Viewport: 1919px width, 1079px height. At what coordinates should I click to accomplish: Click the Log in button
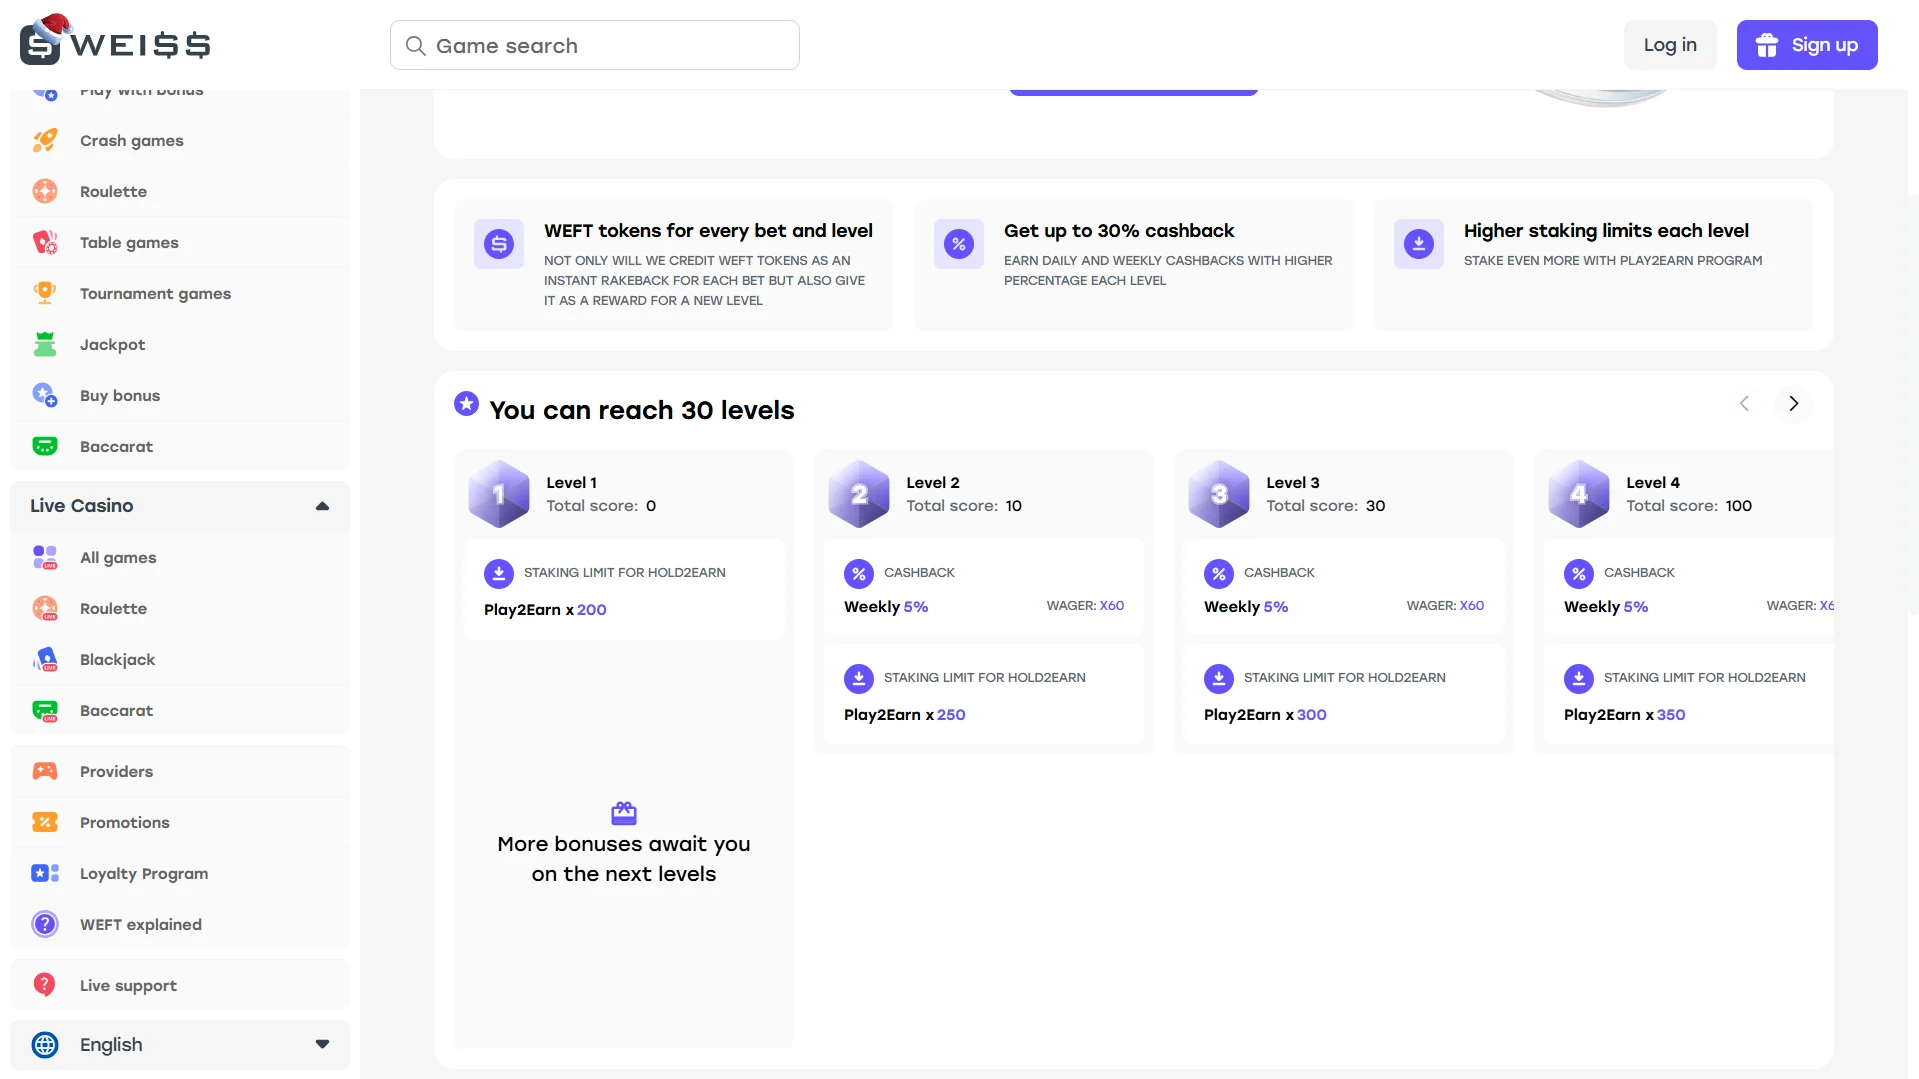pos(1669,45)
